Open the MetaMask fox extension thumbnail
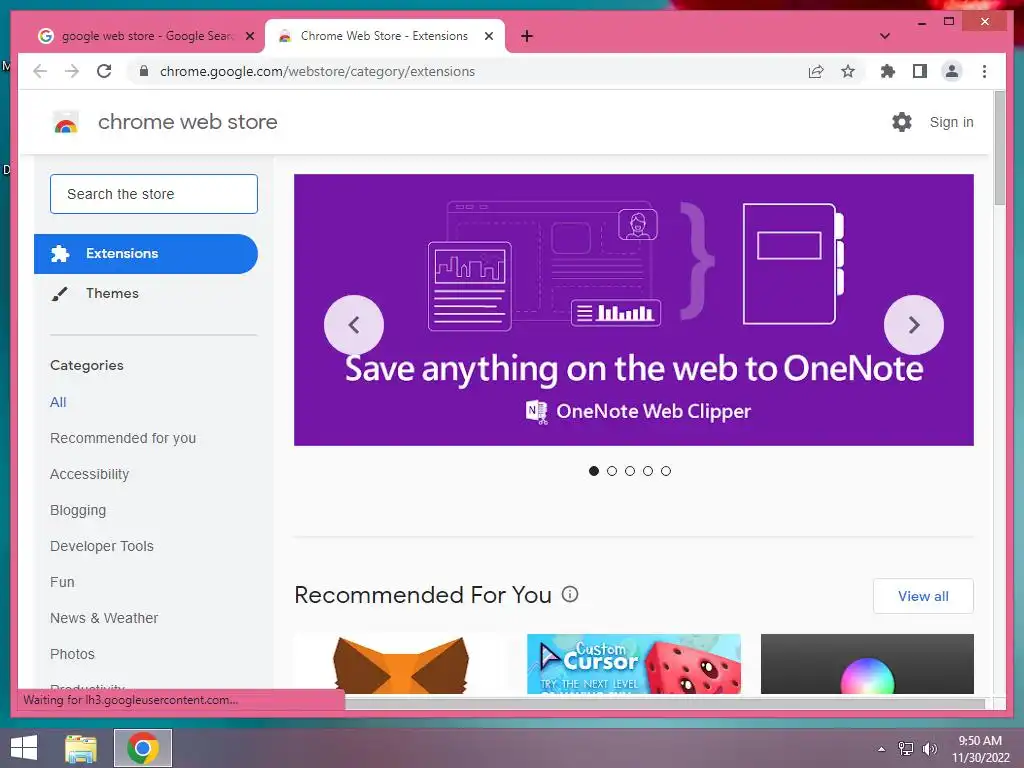1024x768 pixels. pyautogui.click(x=401, y=664)
